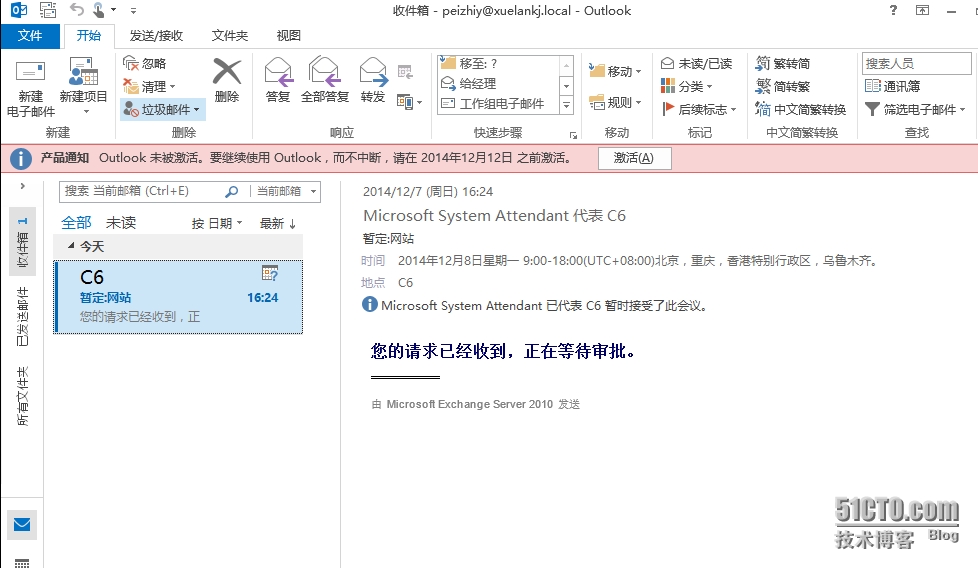Viewport: 978px width, 568px height.
Task: Click the Ribbon Display Options icon
Action: pos(922,10)
